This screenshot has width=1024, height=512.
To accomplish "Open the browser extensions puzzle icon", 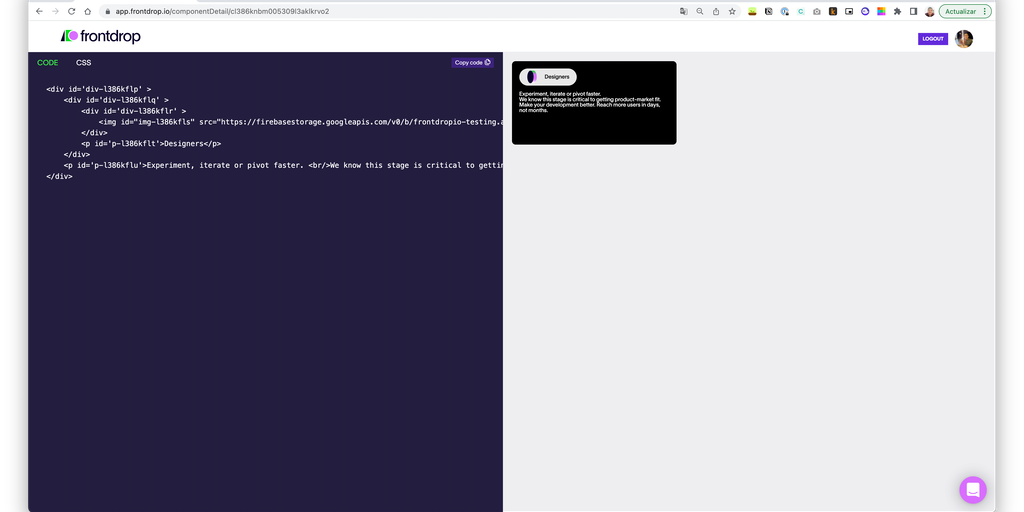I will click(897, 11).
